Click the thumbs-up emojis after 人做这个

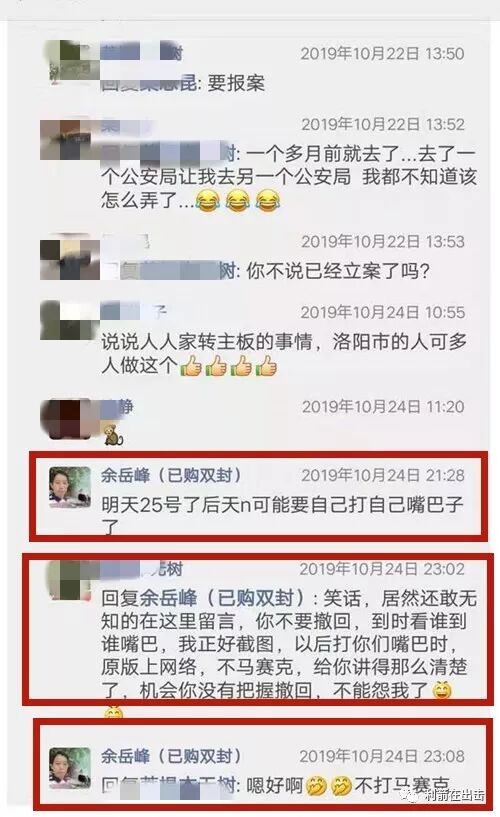point(229,366)
